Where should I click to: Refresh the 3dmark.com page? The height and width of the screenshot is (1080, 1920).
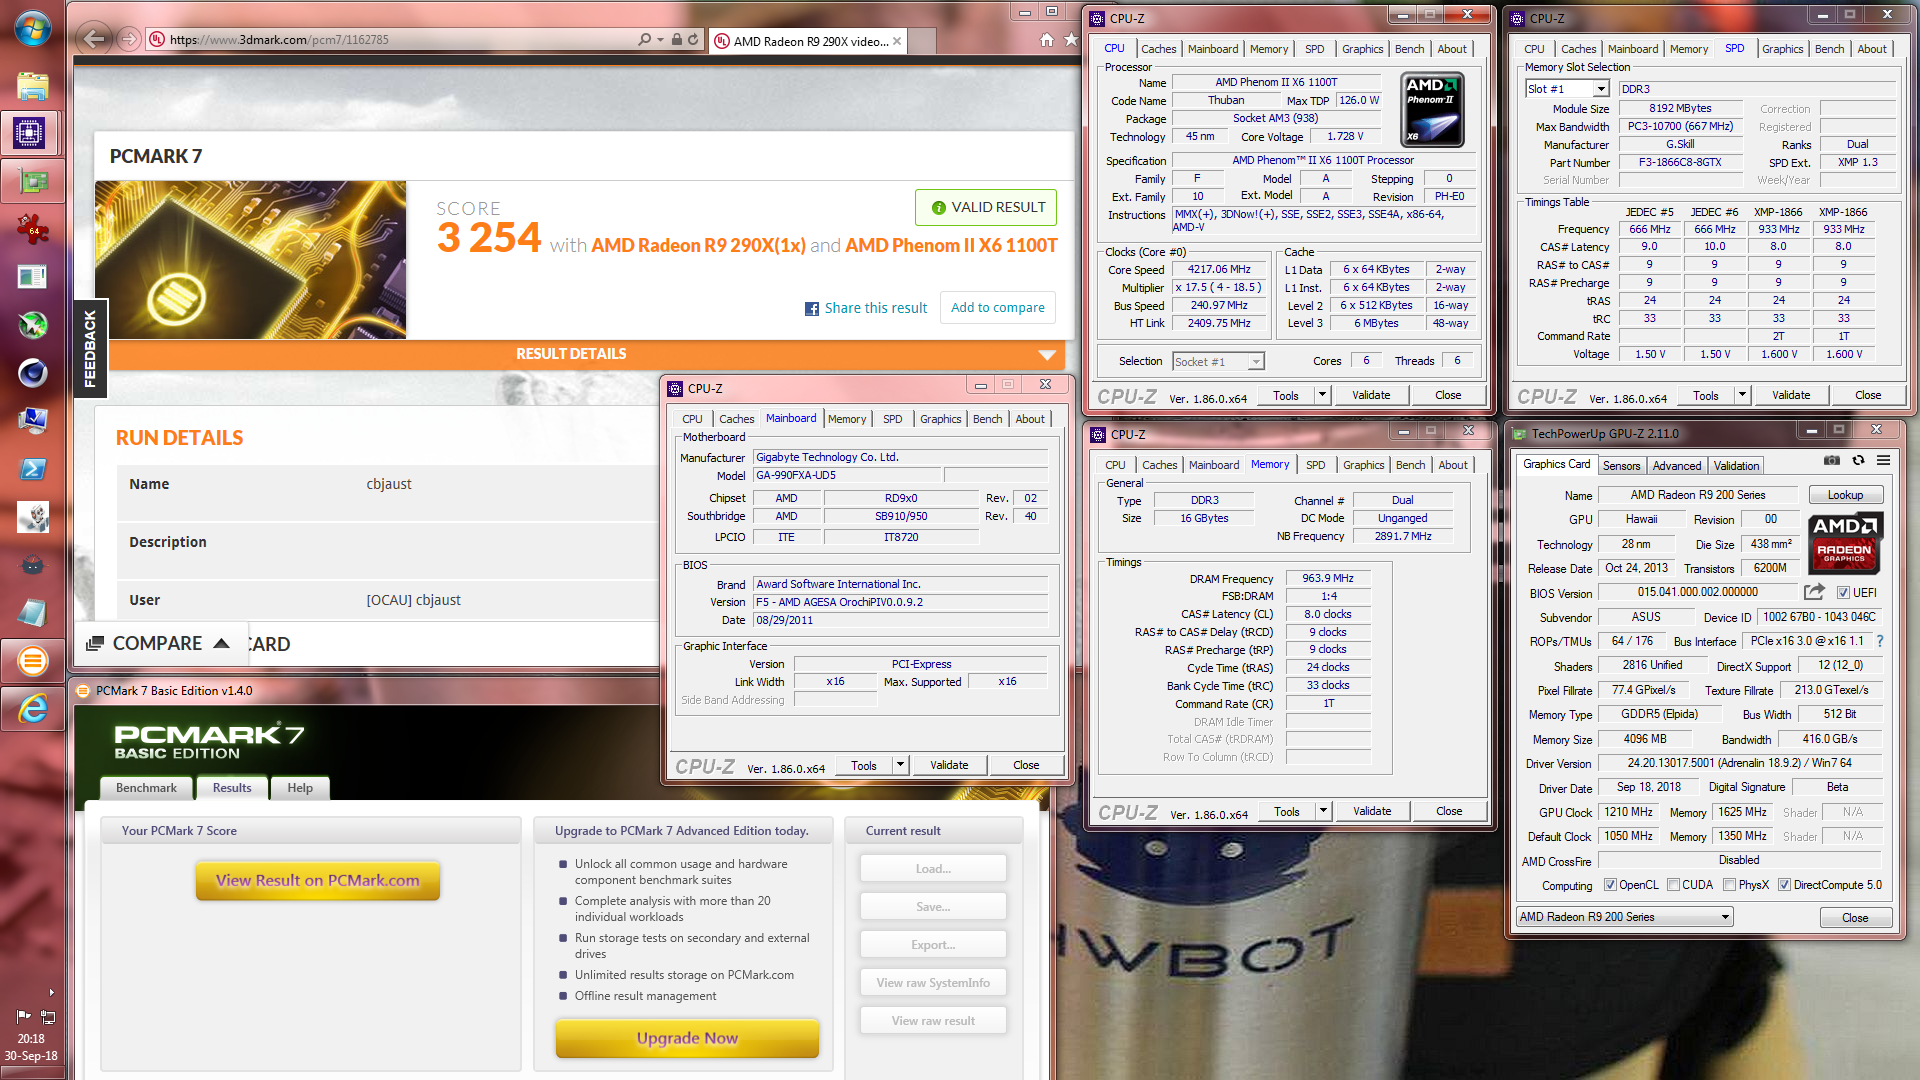(x=693, y=40)
